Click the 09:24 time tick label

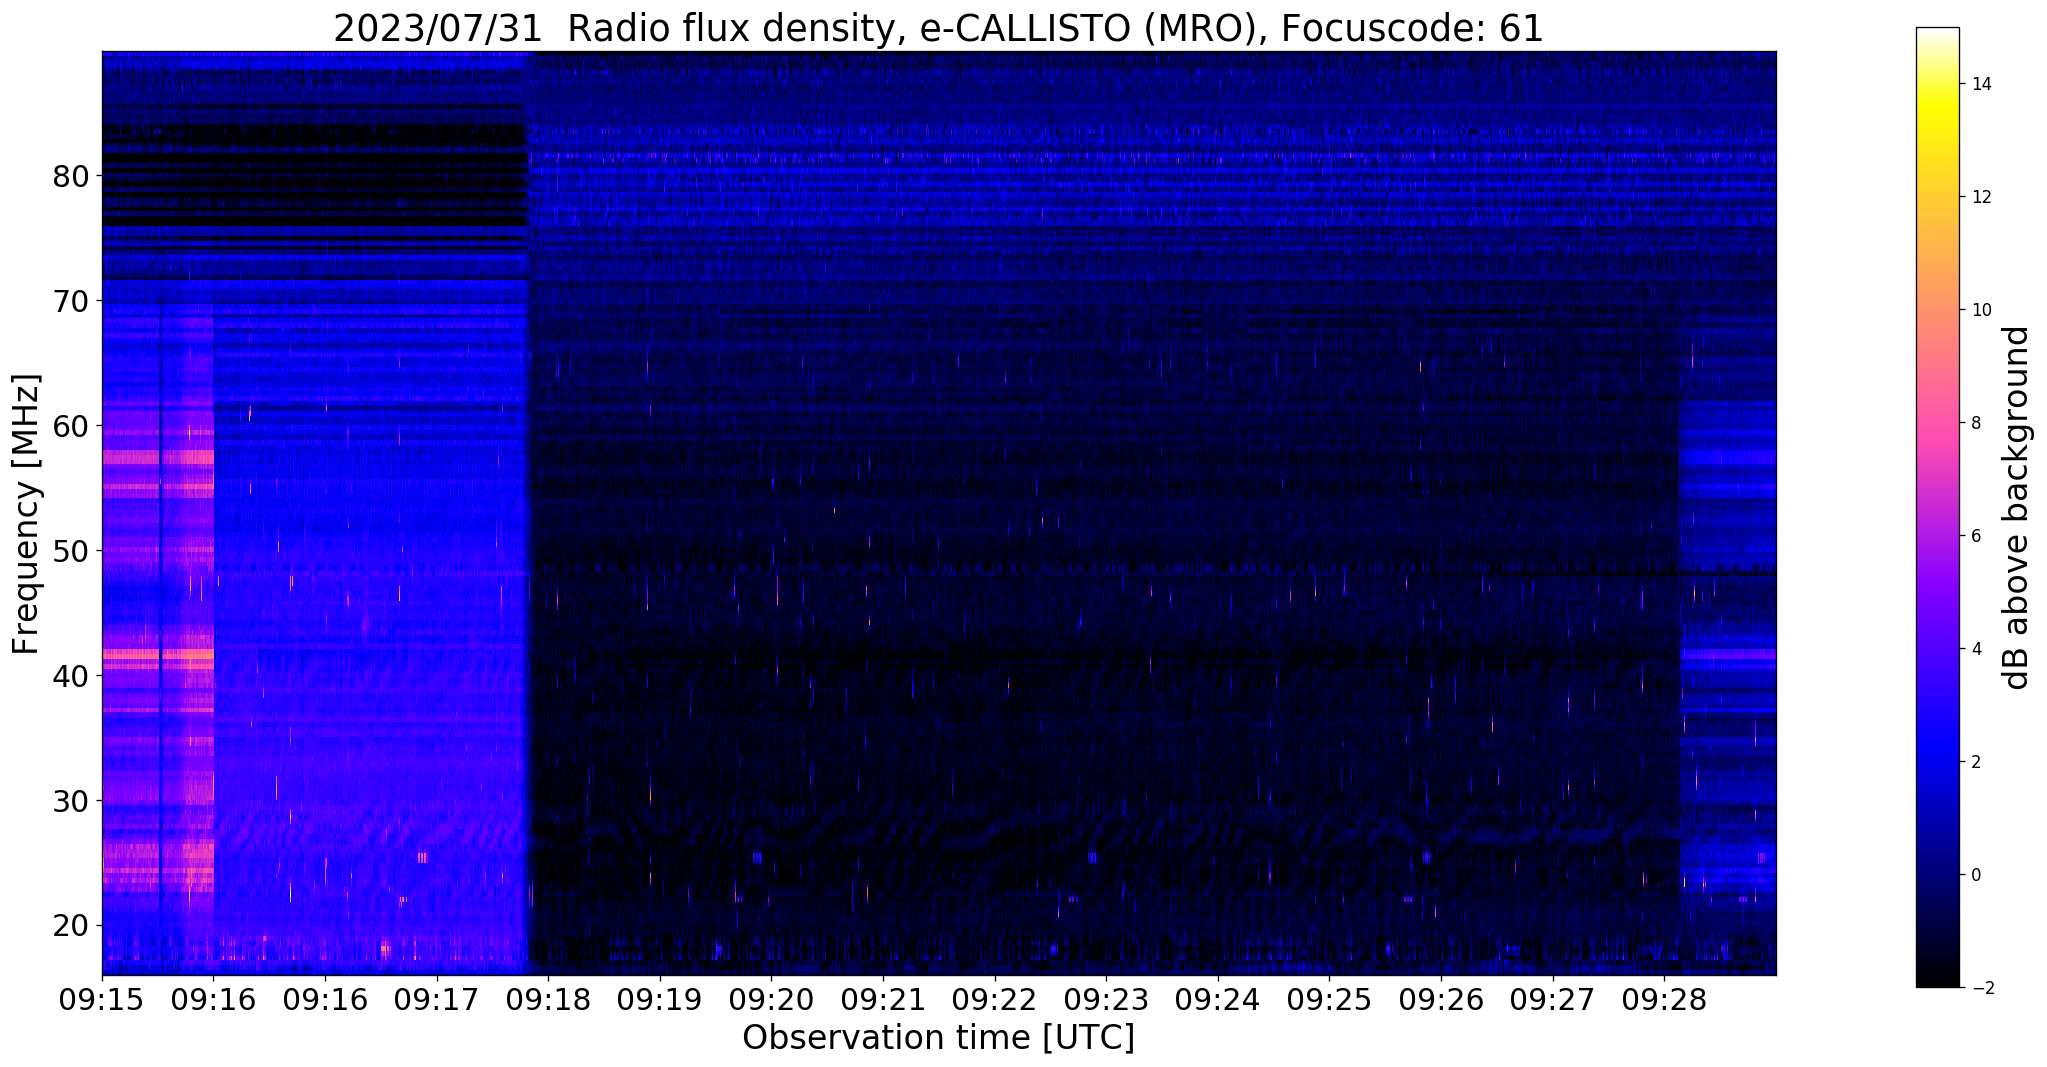pos(1218,999)
